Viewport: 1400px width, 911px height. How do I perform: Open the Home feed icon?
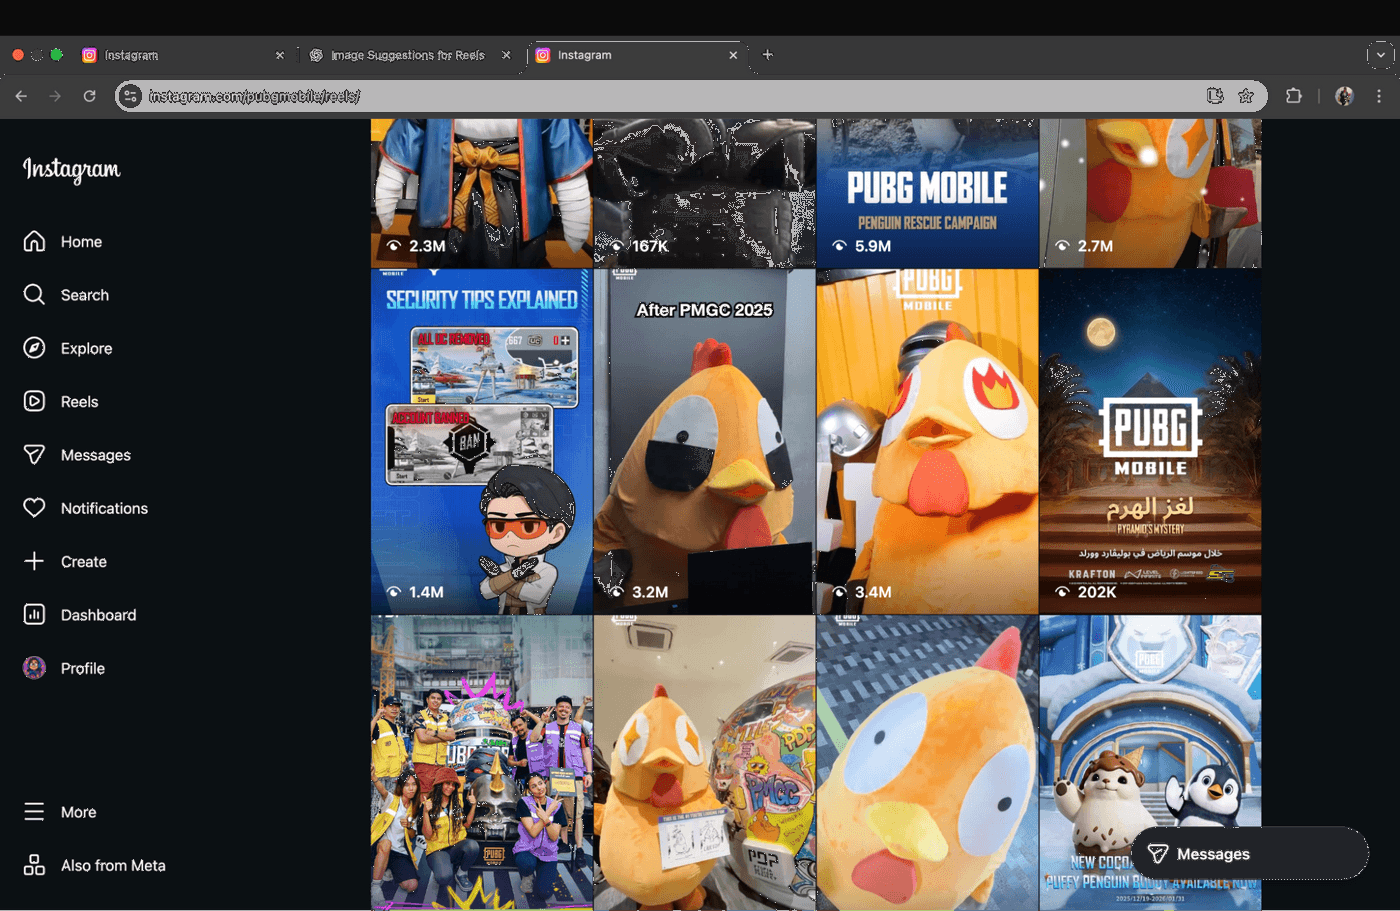(34, 242)
